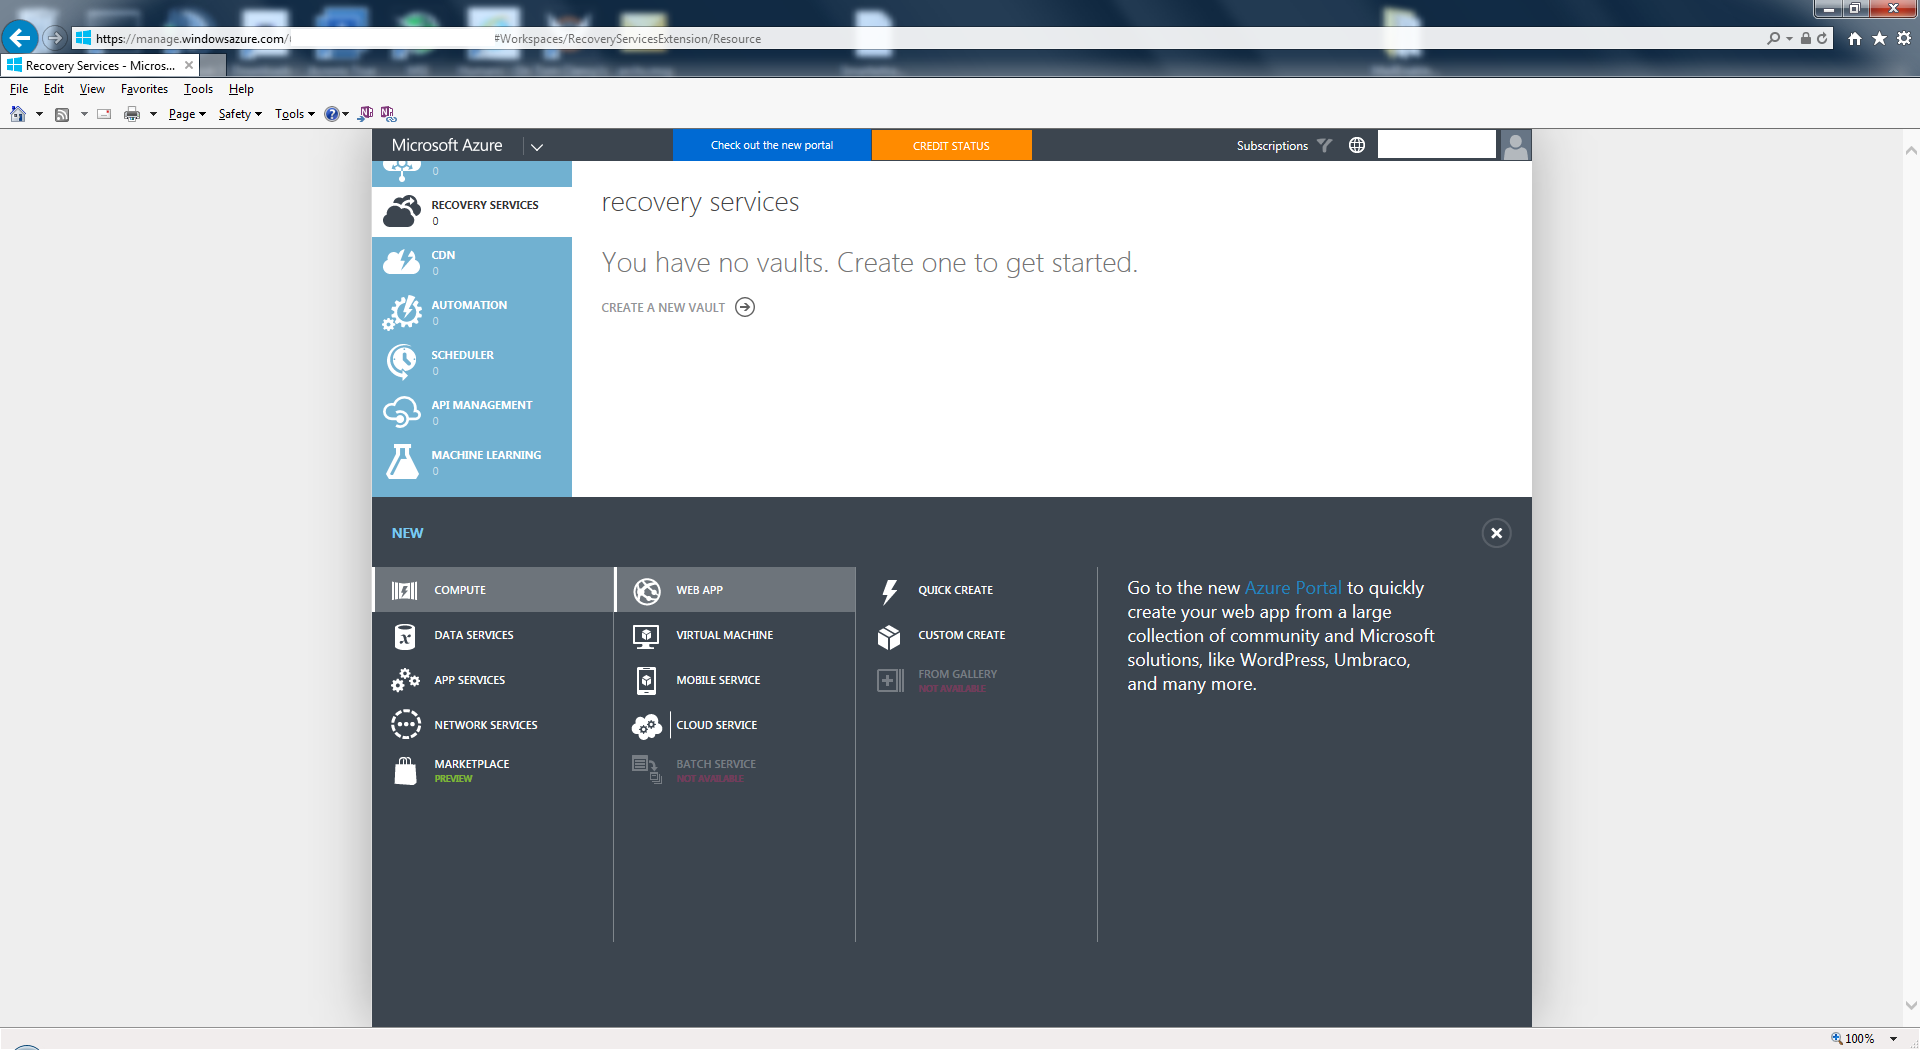This screenshot has width=1920, height=1050.
Task: Close the Recovery Services browser tab
Action: tap(189, 65)
